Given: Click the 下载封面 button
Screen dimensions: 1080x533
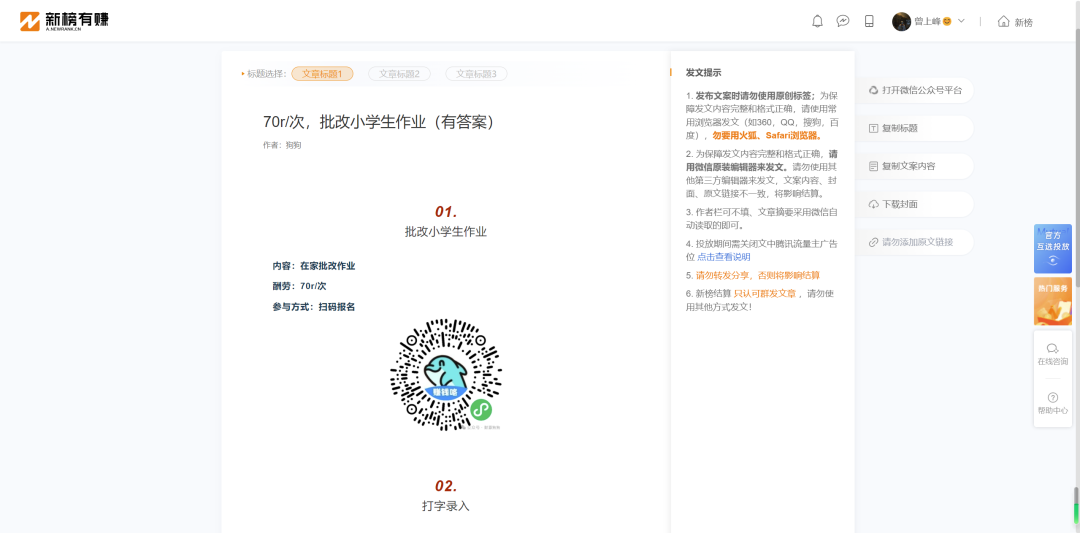Looking at the screenshot, I should coord(915,205).
